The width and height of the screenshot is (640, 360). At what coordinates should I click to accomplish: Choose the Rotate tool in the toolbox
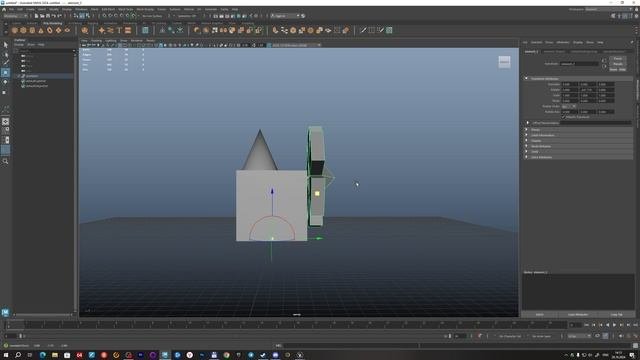click(x=5, y=82)
